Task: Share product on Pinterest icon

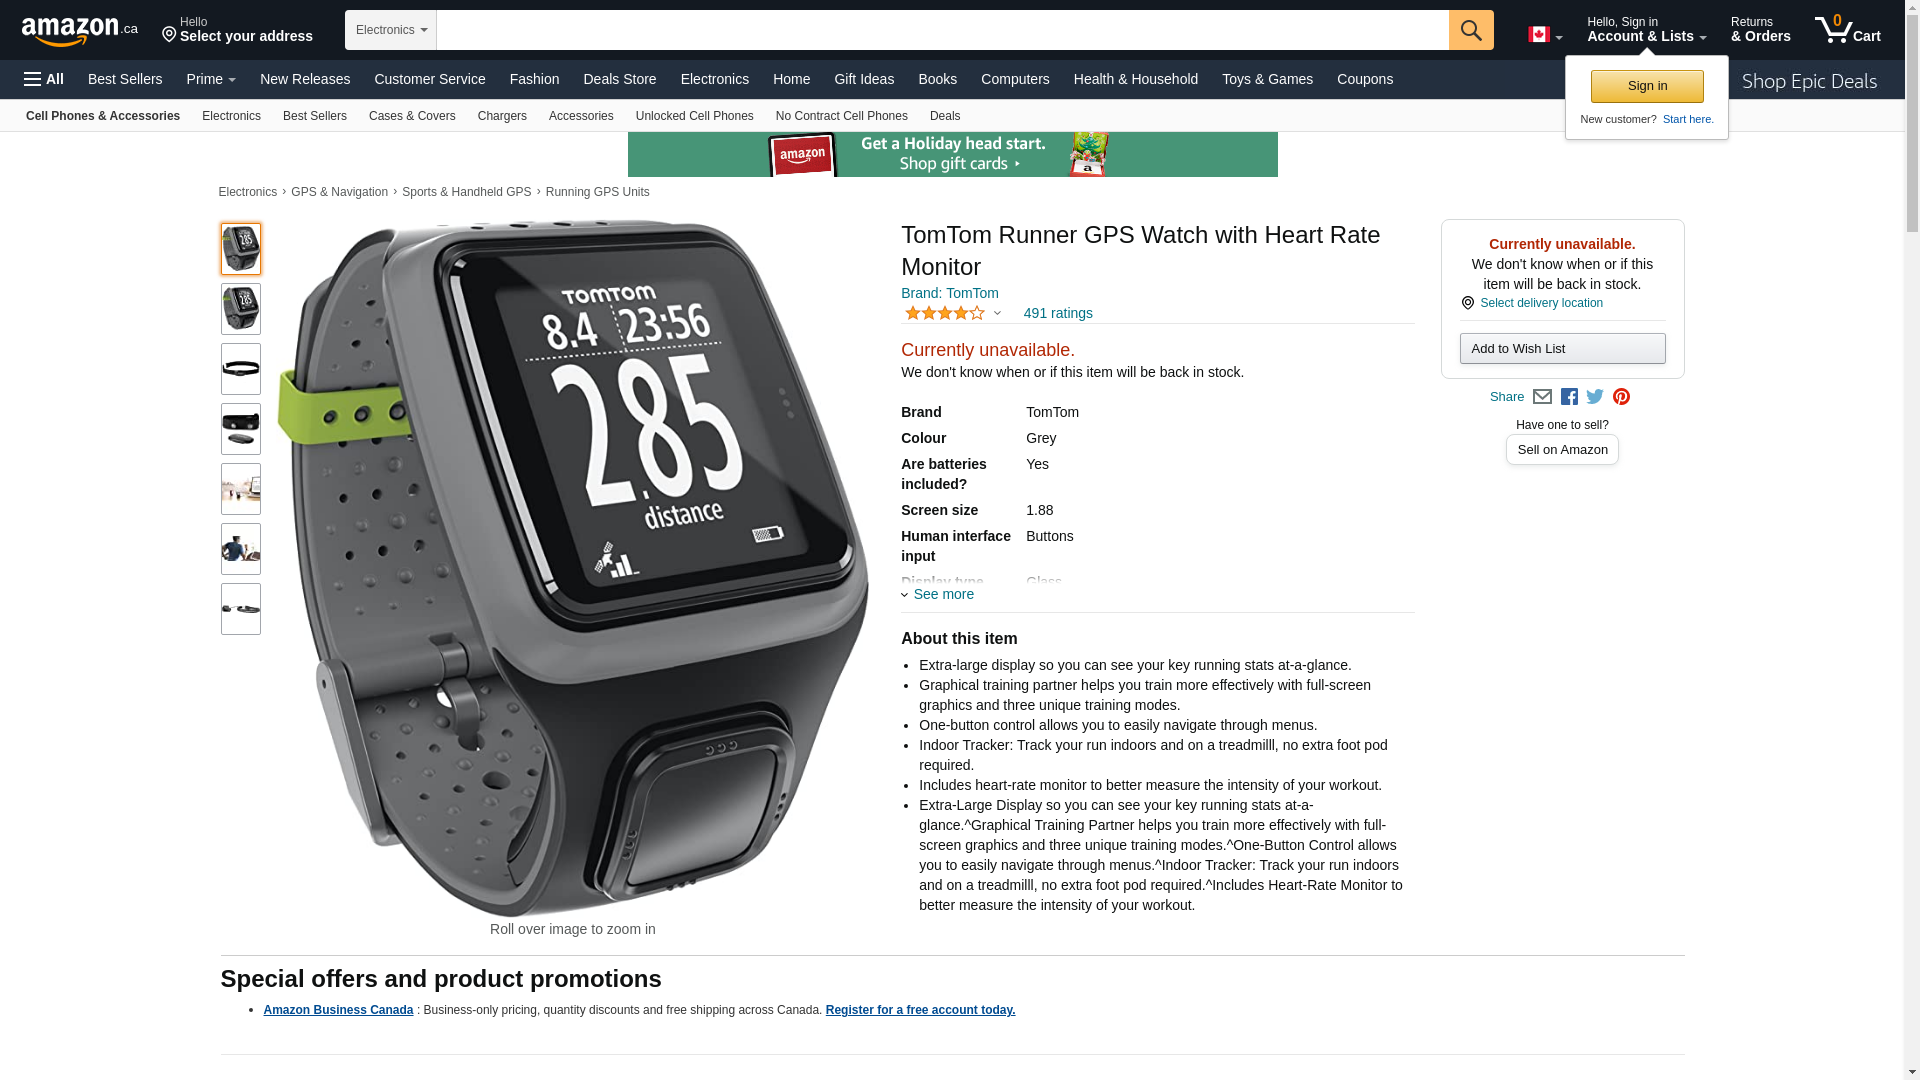Action: (x=1621, y=397)
